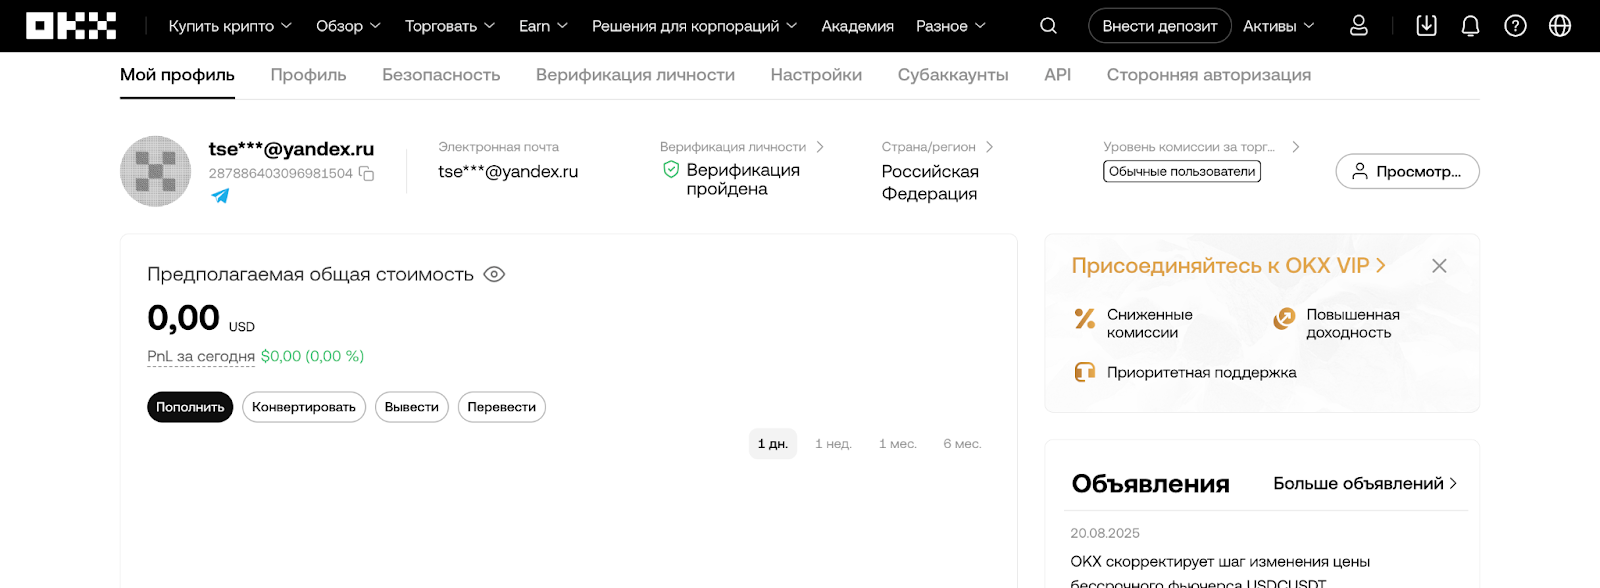Viewport: 1600px width, 588px height.
Task: Open the USDCUSDT price step announcement
Action: click(x=1220, y=572)
